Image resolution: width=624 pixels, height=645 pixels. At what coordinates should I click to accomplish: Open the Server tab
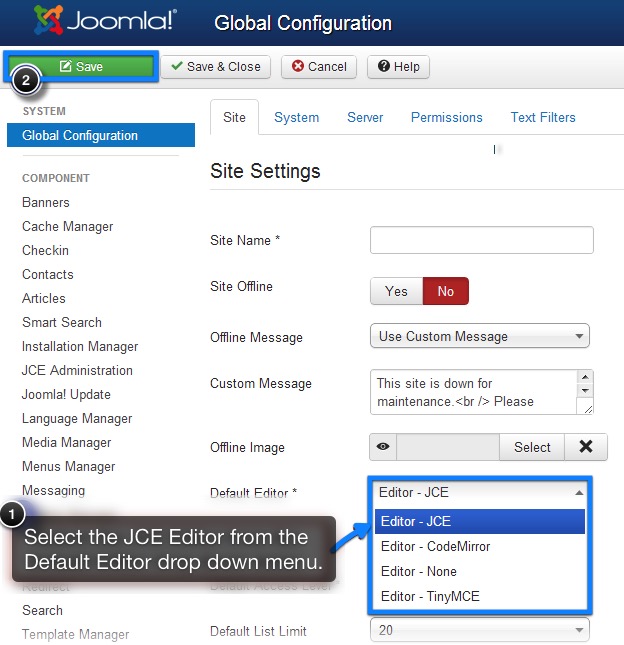365,117
